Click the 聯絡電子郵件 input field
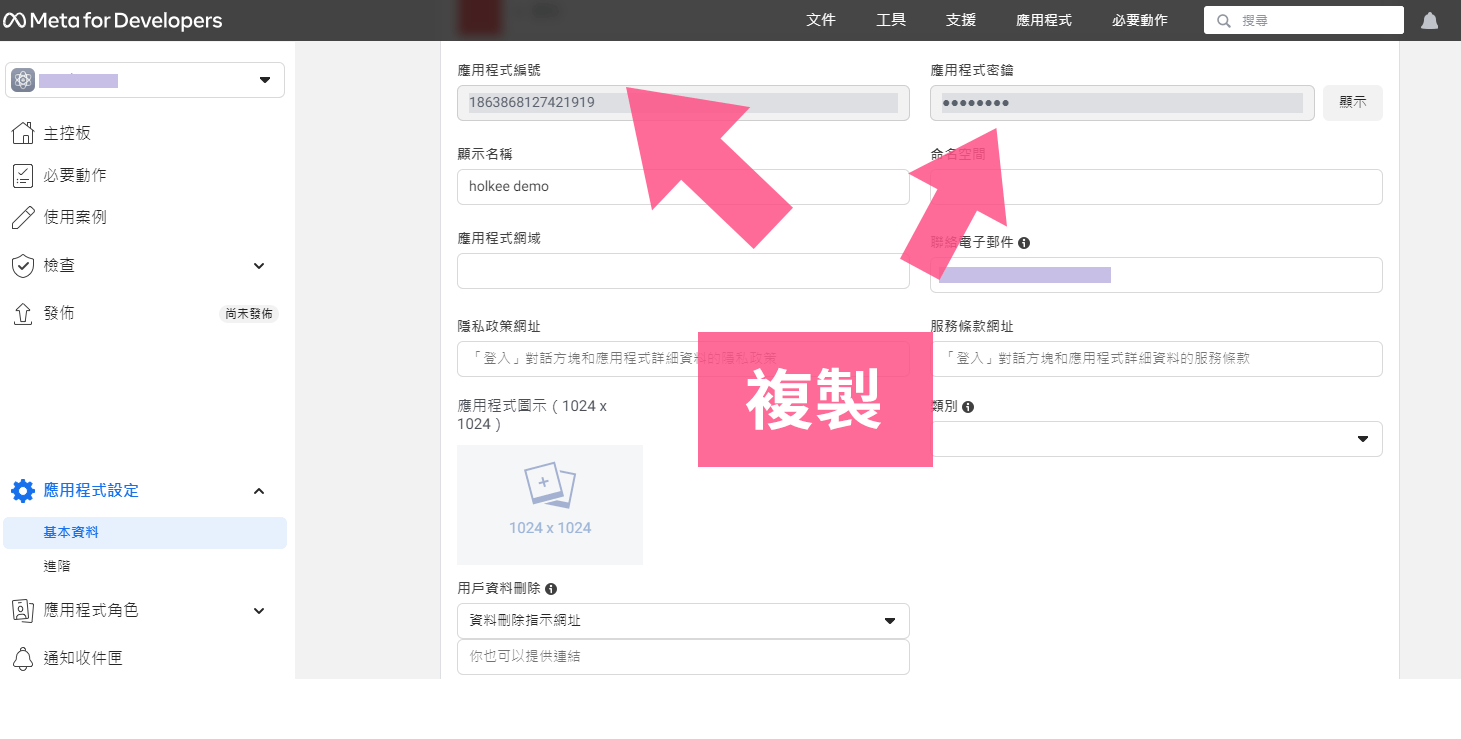Viewport: 1461px width, 739px height. 1156,275
